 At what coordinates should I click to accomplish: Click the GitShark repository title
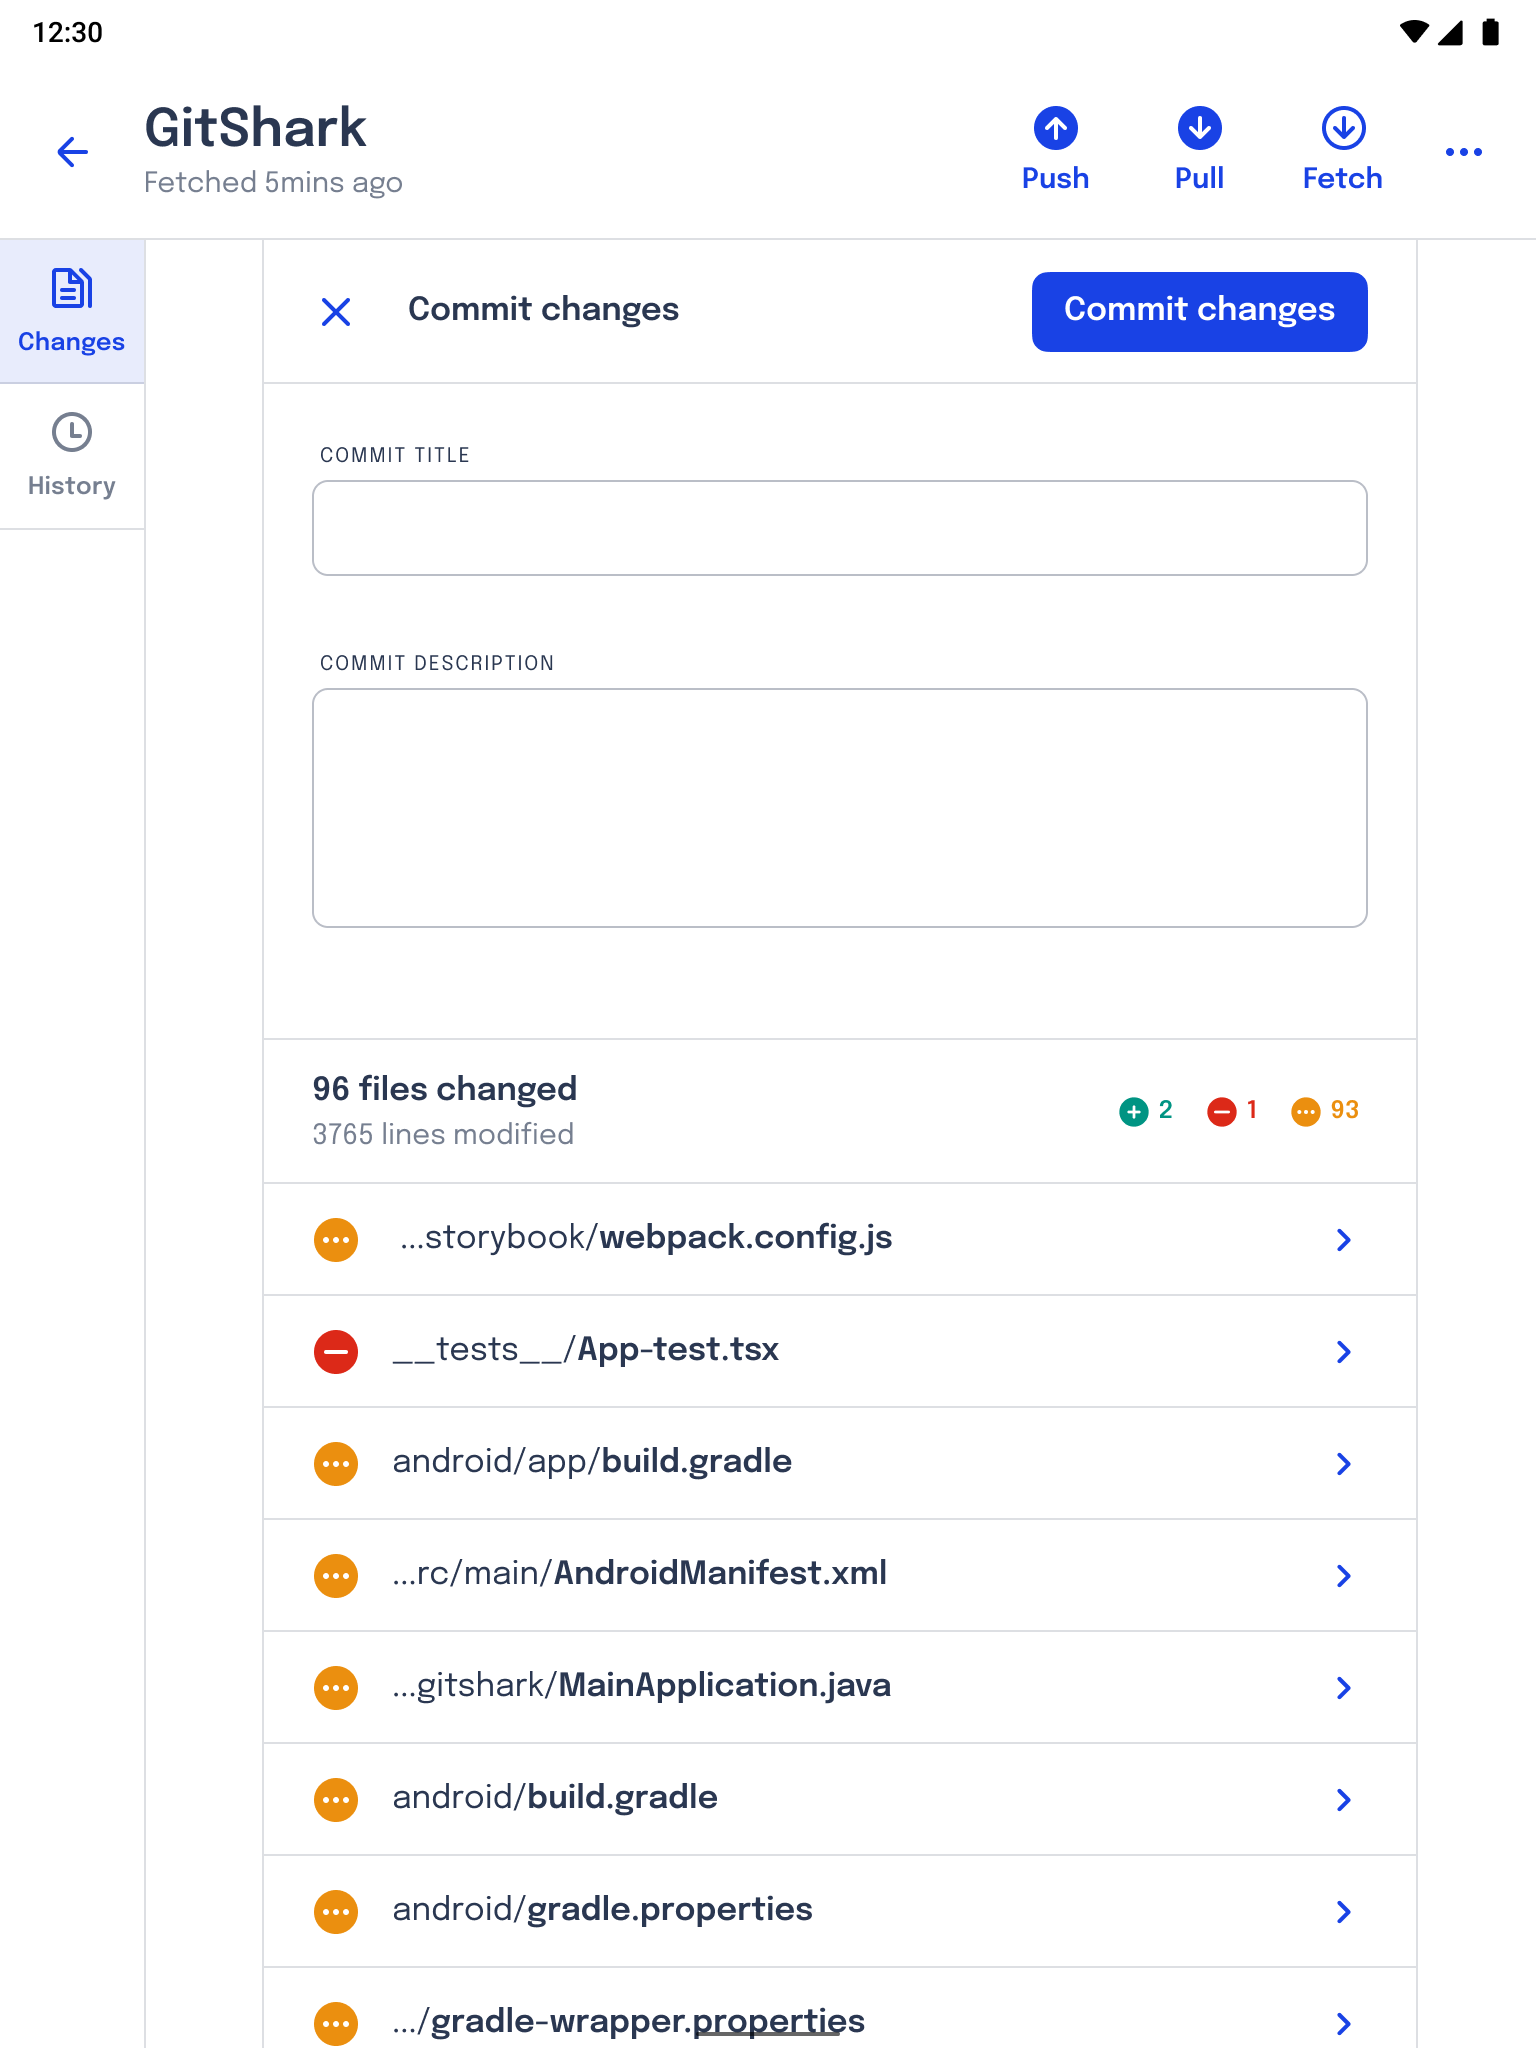(255, 128)
